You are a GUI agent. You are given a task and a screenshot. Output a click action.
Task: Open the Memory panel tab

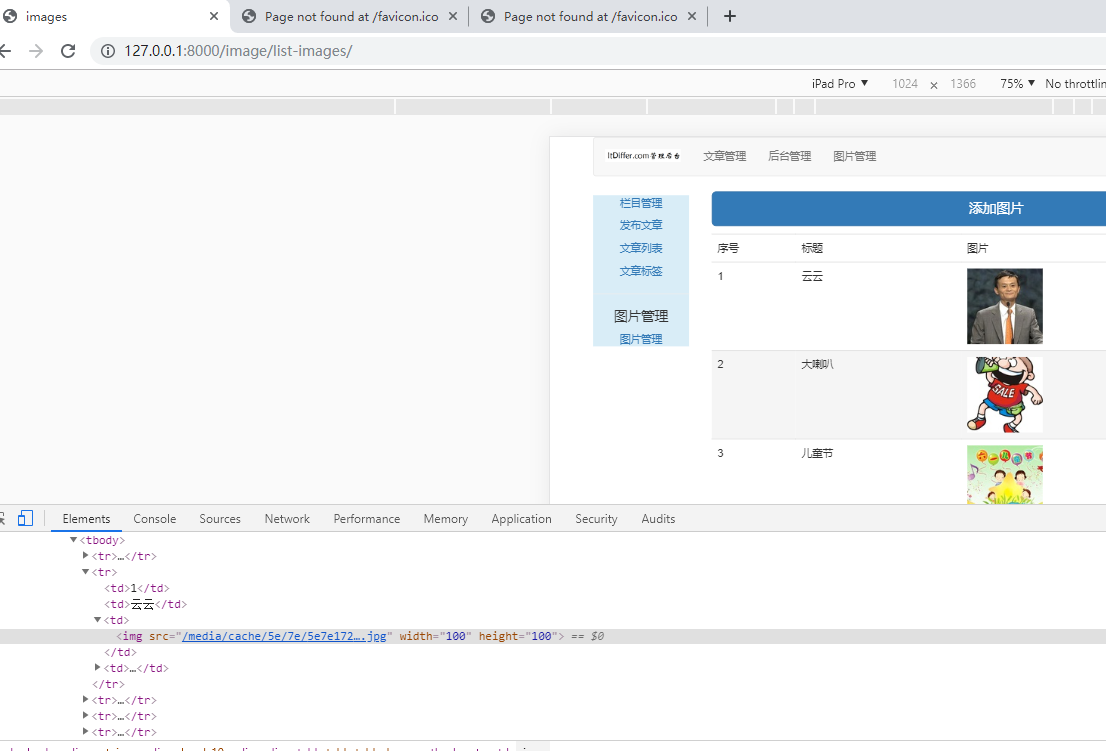(446, 518)
